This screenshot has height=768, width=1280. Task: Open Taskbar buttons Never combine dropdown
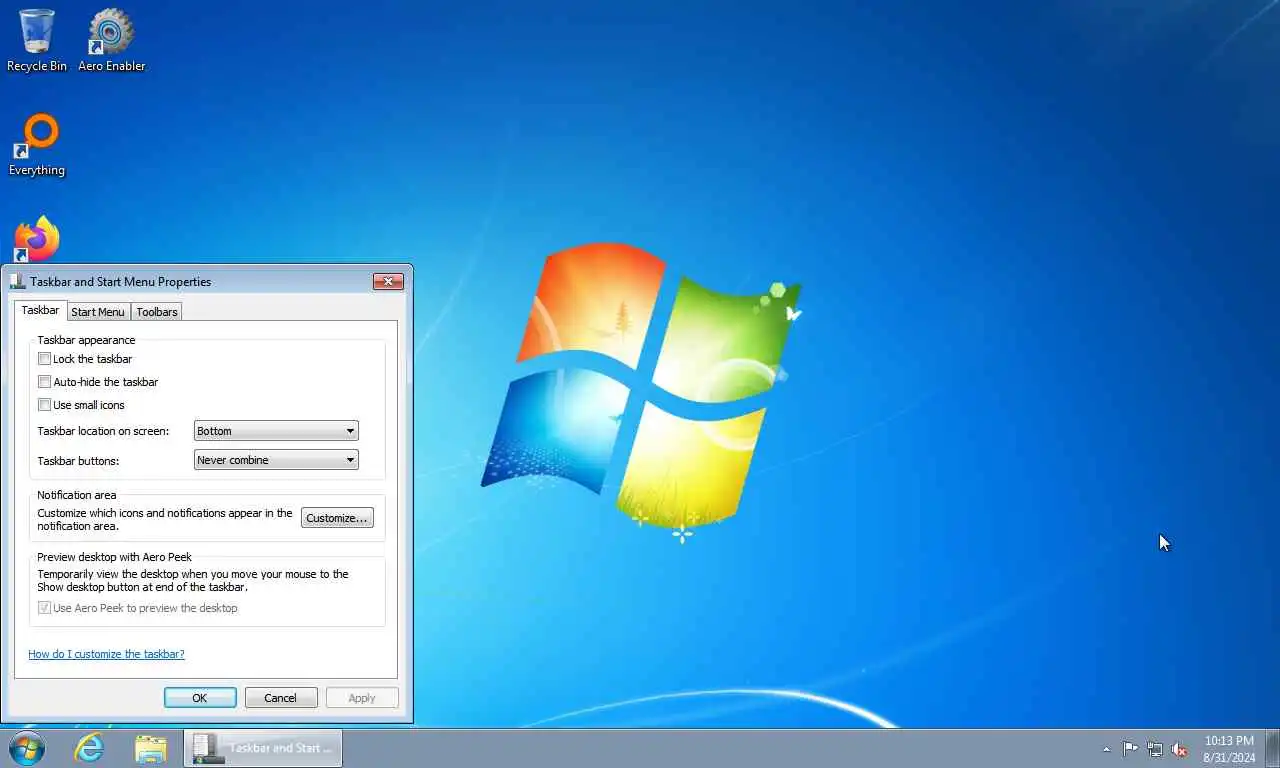[276, 460]
